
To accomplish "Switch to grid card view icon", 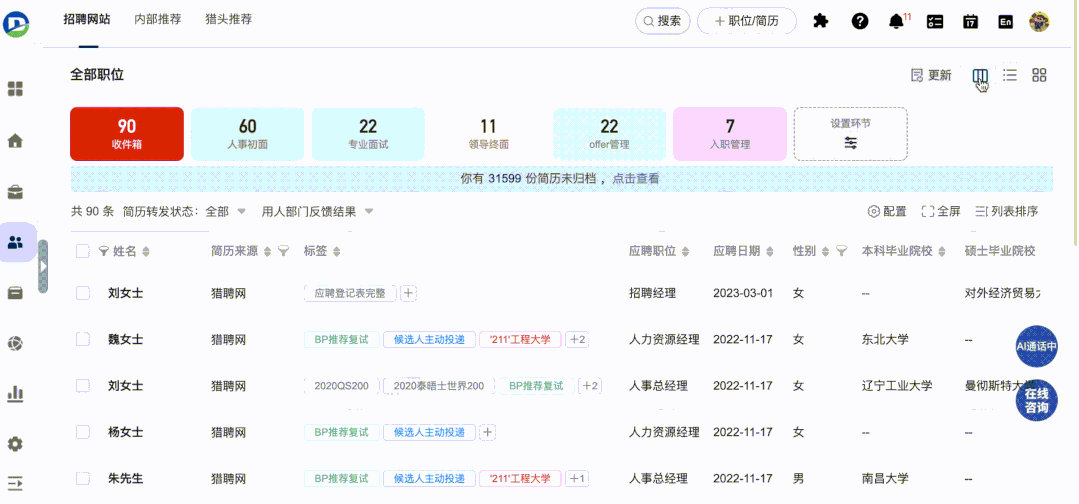I will pos(1039,75).
